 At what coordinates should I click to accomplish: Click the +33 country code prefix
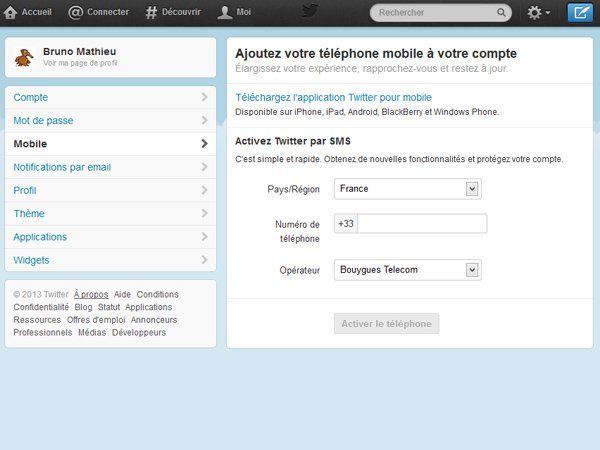coord(346,223)
